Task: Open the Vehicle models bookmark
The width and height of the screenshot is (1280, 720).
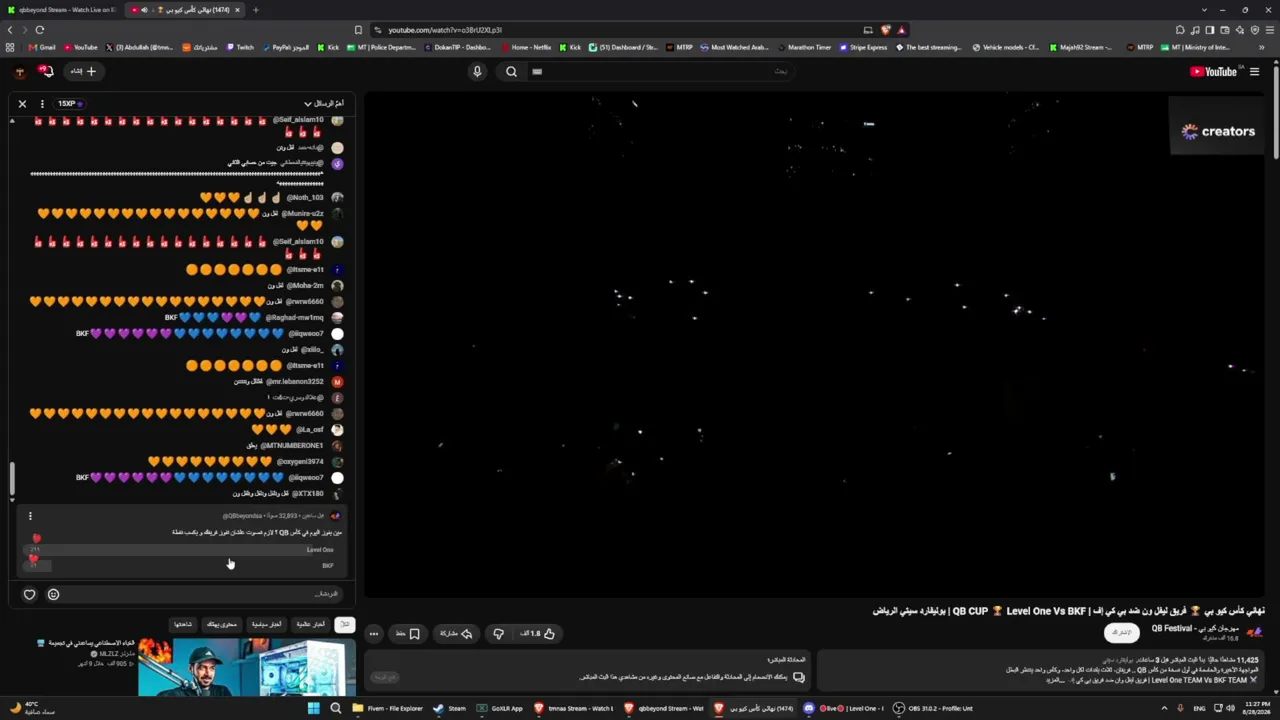Action: click(x=1007, y=47)
